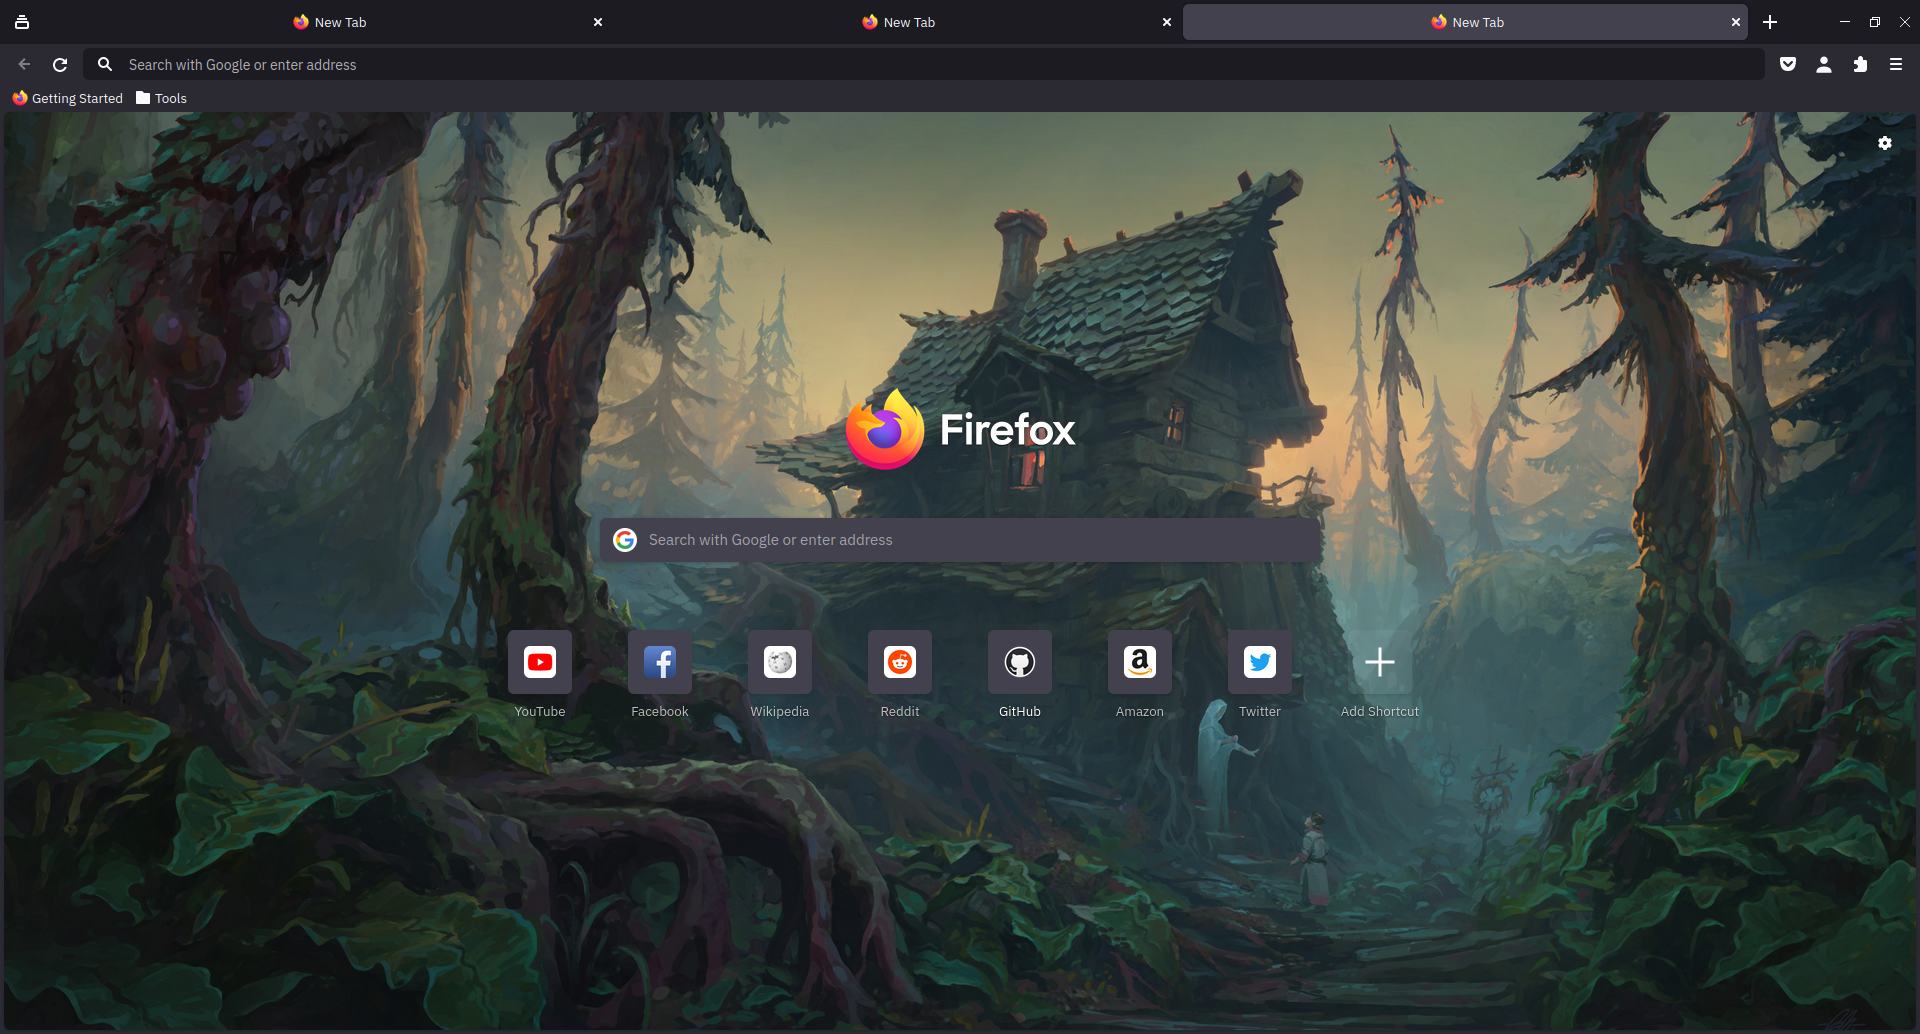Open the GitHub shortcut tile

(1020, 662)
